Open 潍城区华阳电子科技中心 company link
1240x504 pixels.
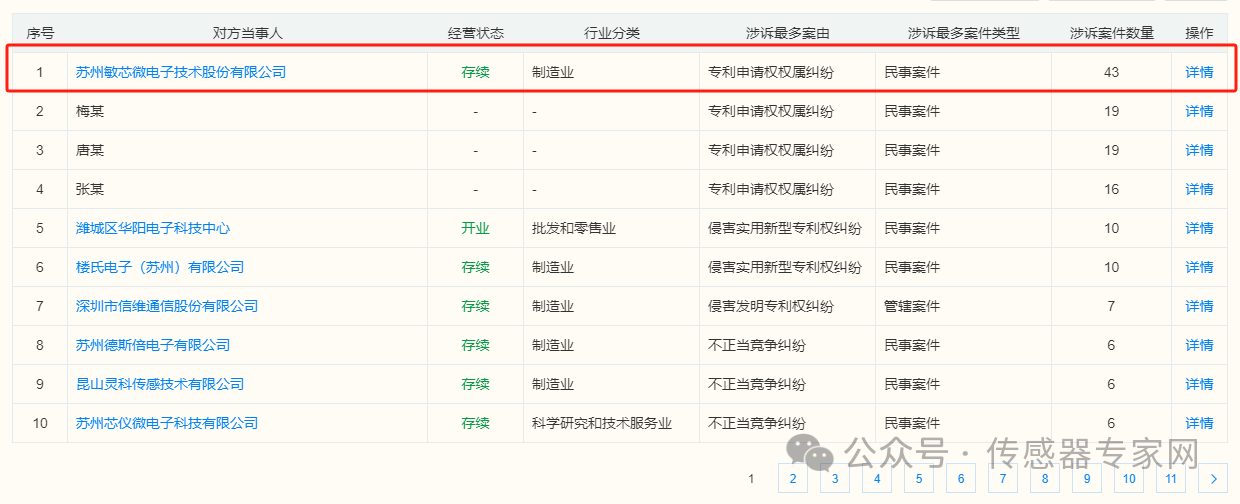pyautogui.click(x=153, y=228)
